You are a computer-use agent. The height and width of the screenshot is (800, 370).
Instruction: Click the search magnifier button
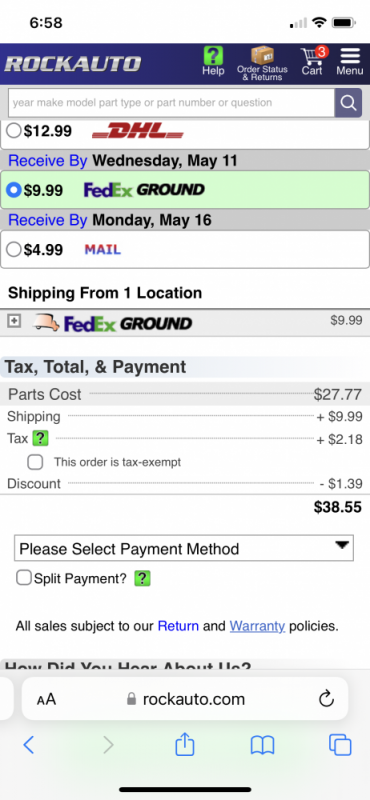tap(348, 103)
